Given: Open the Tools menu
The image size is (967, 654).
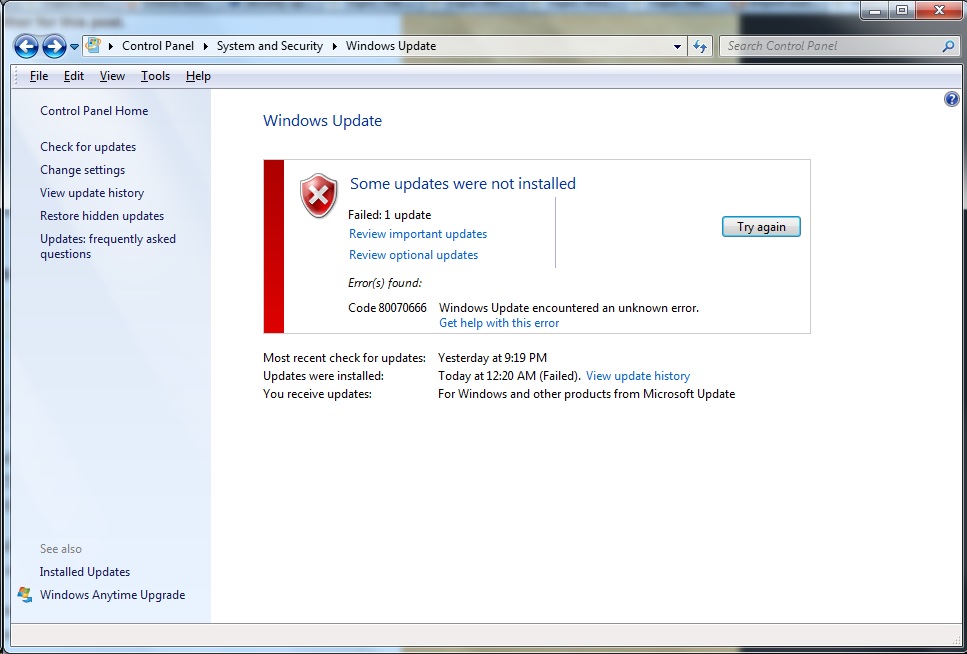Looking at the screenshot, I should (x=155, y=76).
